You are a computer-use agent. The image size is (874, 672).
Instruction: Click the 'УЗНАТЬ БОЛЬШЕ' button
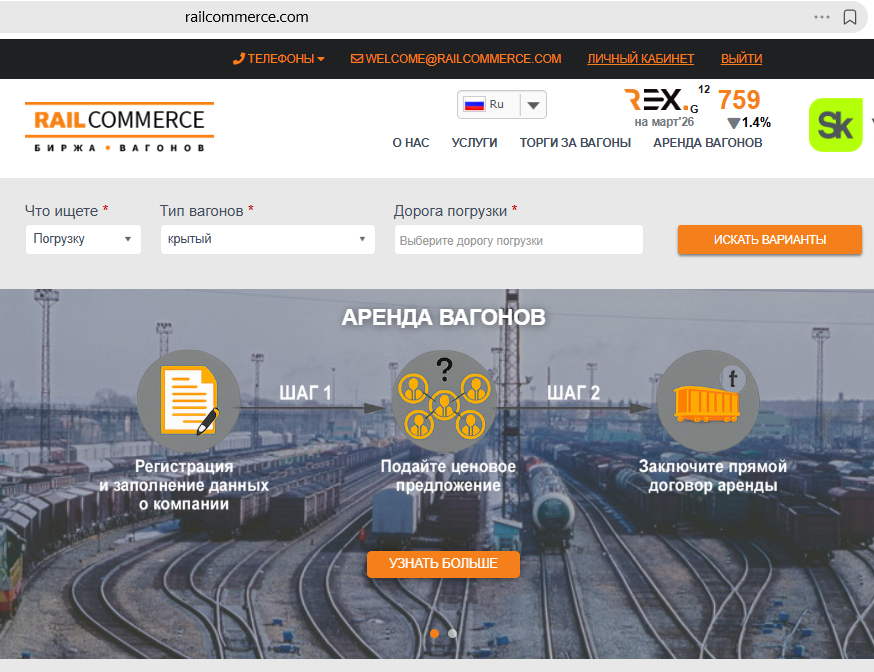click(443, 564)
